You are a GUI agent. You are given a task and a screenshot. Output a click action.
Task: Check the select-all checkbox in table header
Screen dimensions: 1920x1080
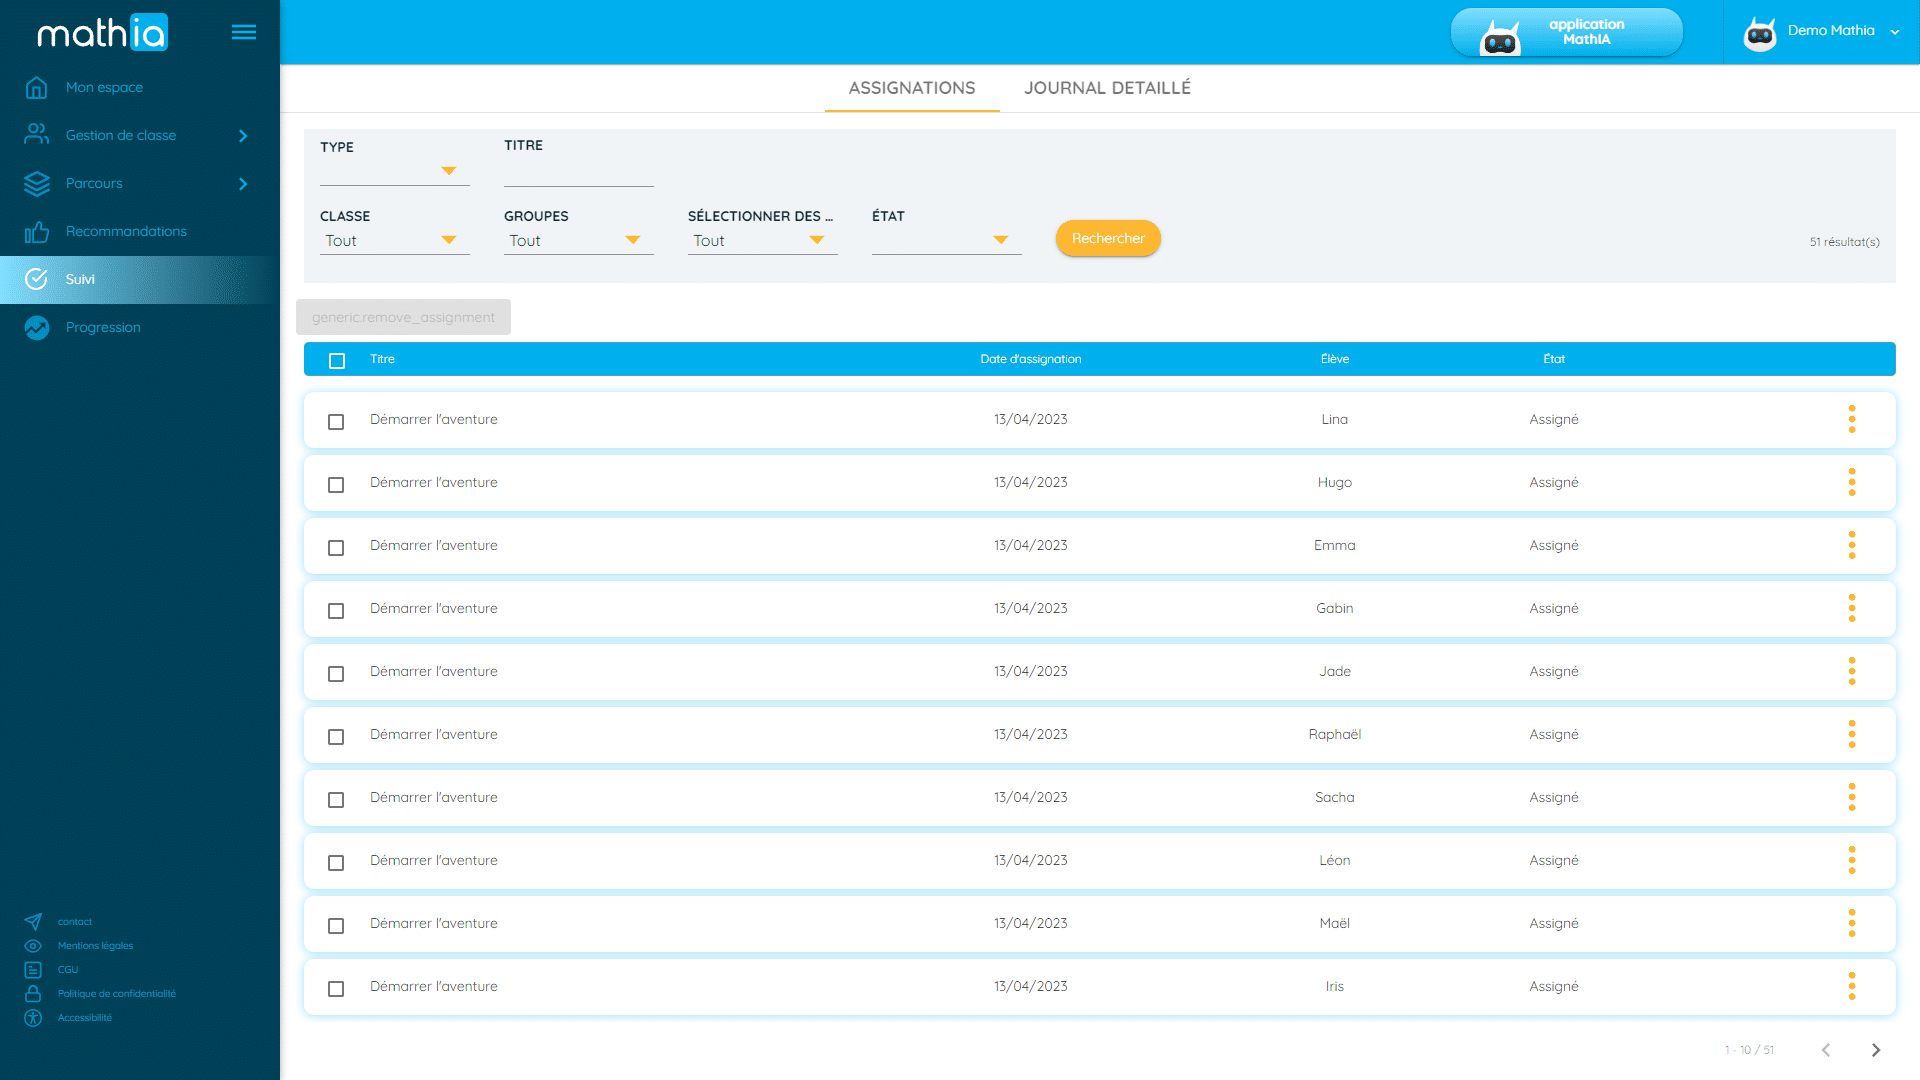click(x=337, y=360)
